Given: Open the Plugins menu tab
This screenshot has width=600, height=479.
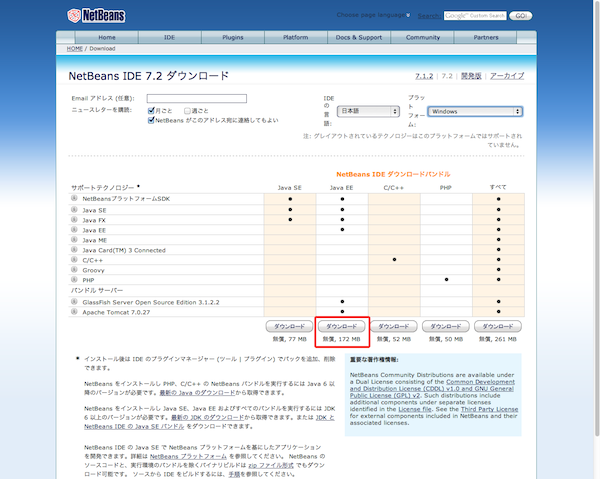Looking at the screenshot, I should [x=233, y=37].
